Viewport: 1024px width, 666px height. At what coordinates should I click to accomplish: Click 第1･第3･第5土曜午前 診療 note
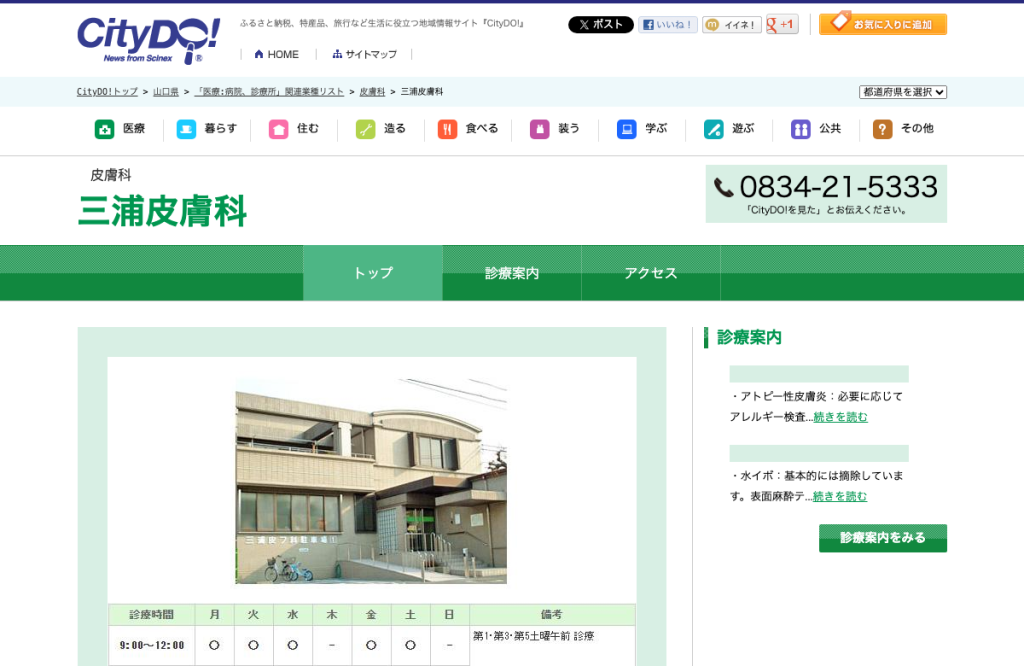point(534,636)
